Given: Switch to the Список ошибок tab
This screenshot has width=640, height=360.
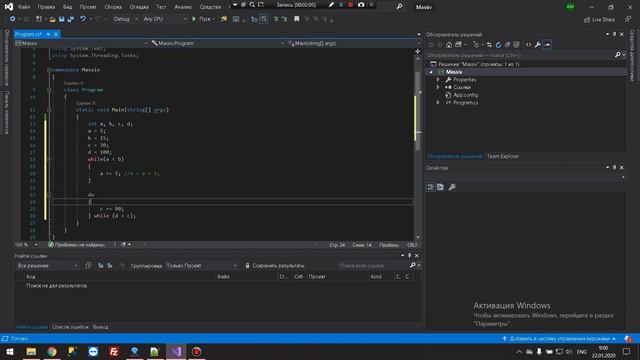Looking at the screenshot, I should pos(70,327).
